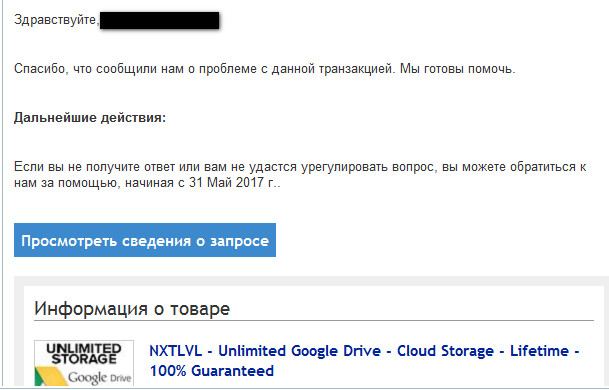Click the Информация о товаре heading
This screenshot has width=609, height=390.
[132, 309]
